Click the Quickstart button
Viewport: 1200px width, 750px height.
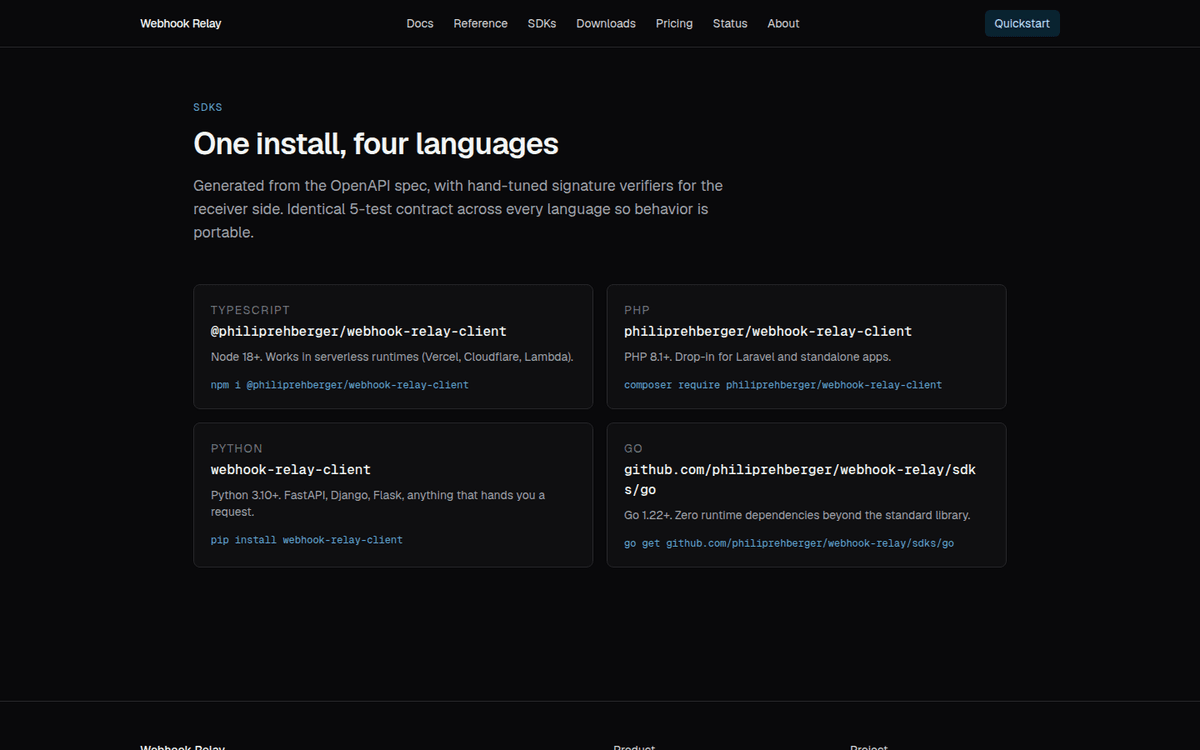(1022, 23)
